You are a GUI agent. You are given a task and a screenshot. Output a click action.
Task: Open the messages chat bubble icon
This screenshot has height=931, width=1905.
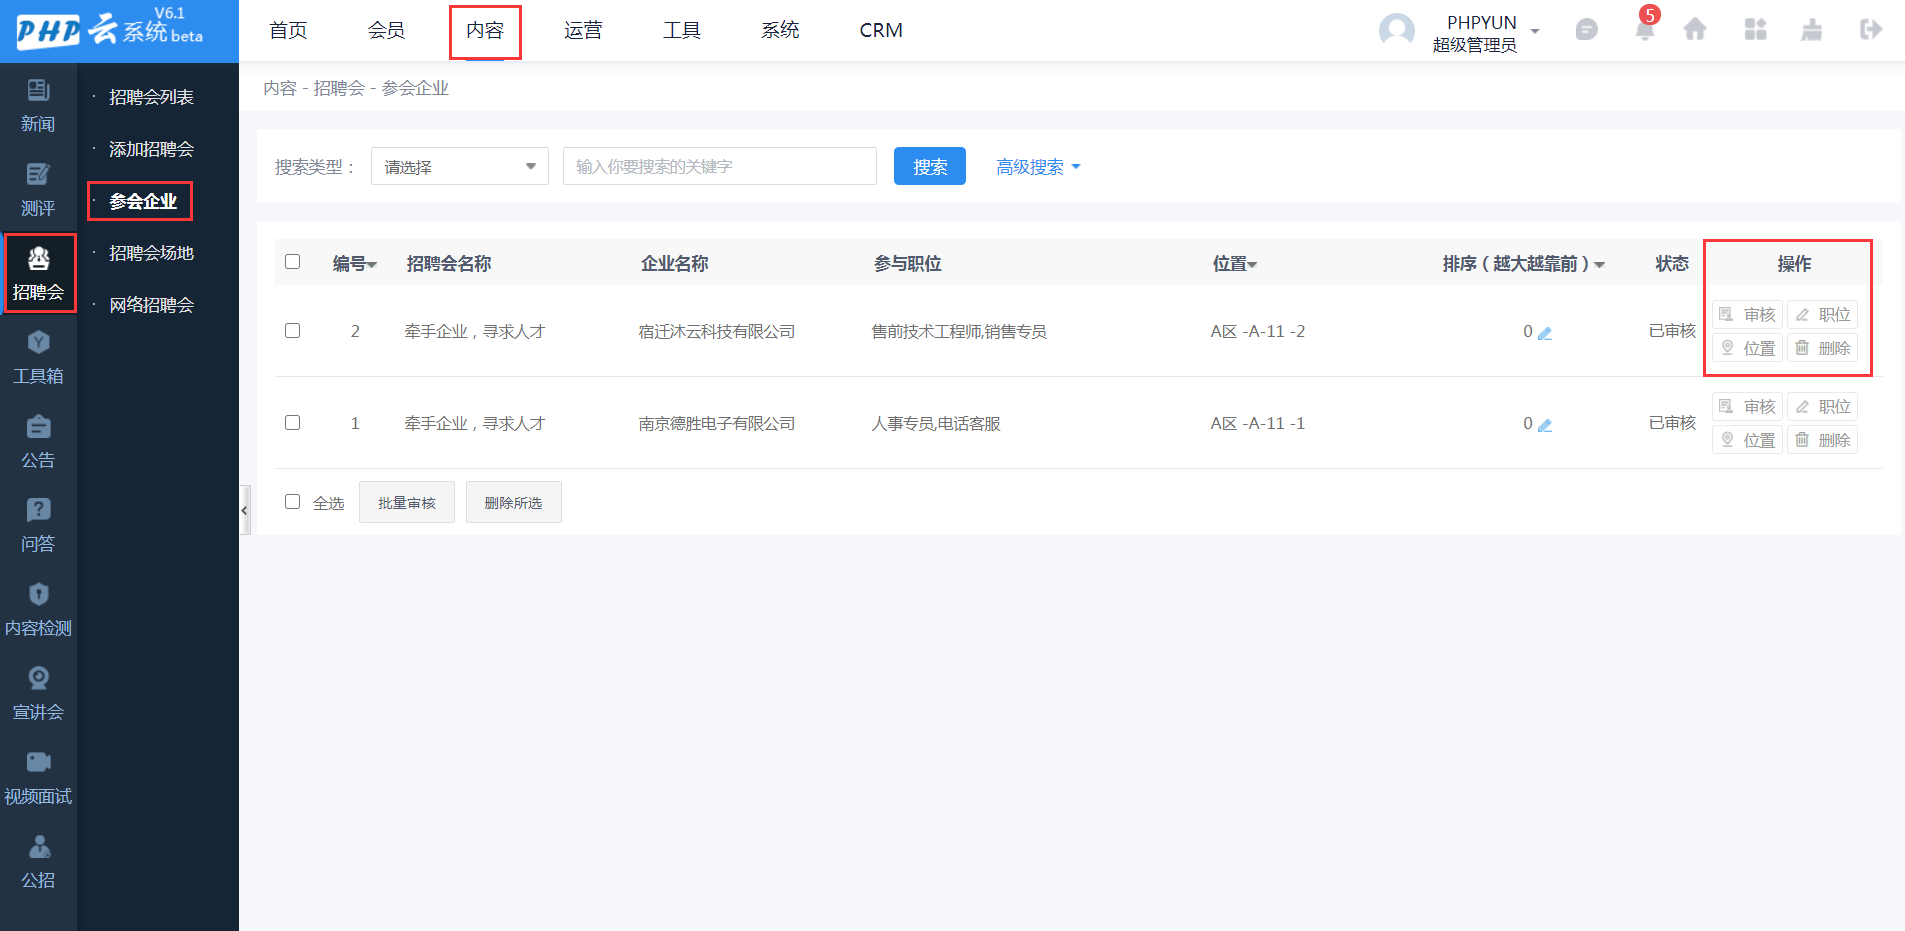(x=1586, y=30)
